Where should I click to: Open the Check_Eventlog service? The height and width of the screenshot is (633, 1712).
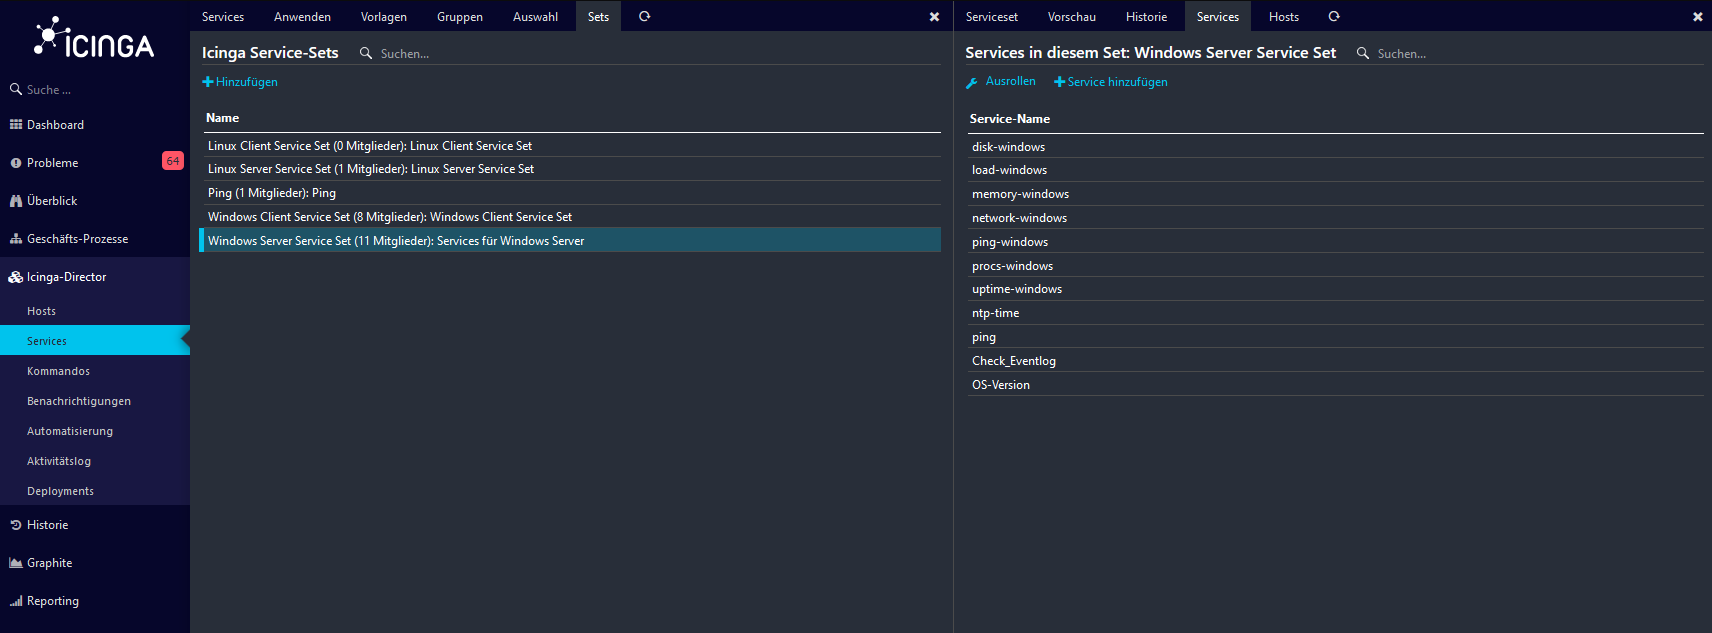coord(1336,361)
